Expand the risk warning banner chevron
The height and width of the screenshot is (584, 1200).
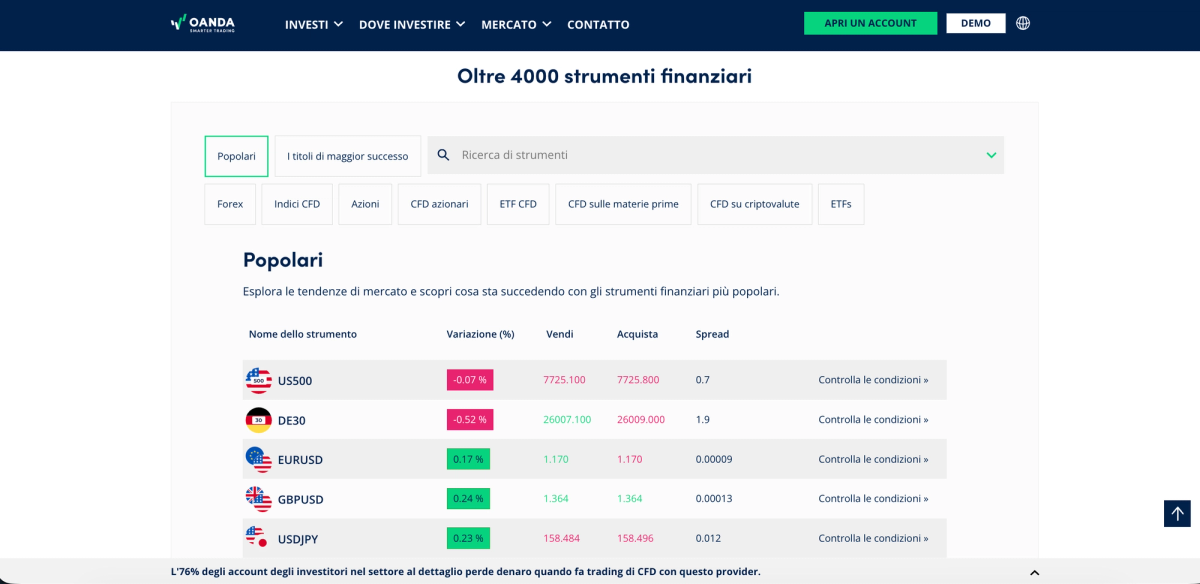(1034, 573)
